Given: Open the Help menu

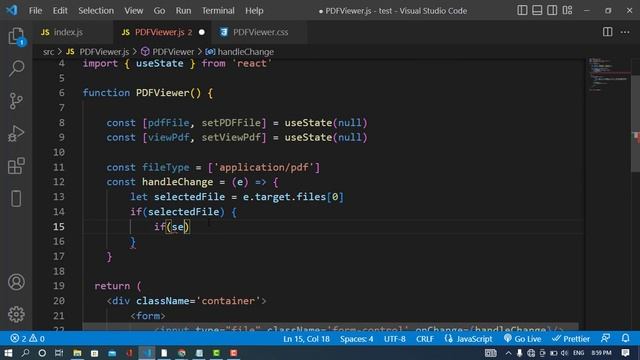Looking at the screenshot, I should click(254, 10).
